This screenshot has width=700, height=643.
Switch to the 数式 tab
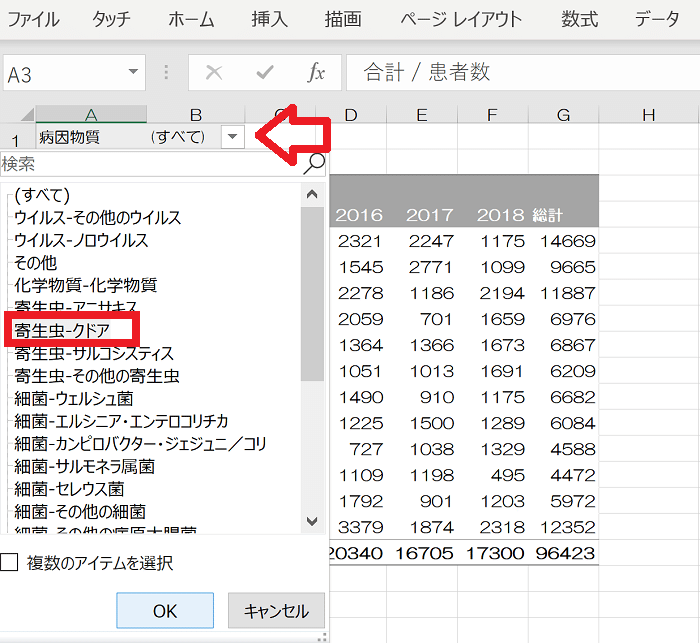pos(579,20)
